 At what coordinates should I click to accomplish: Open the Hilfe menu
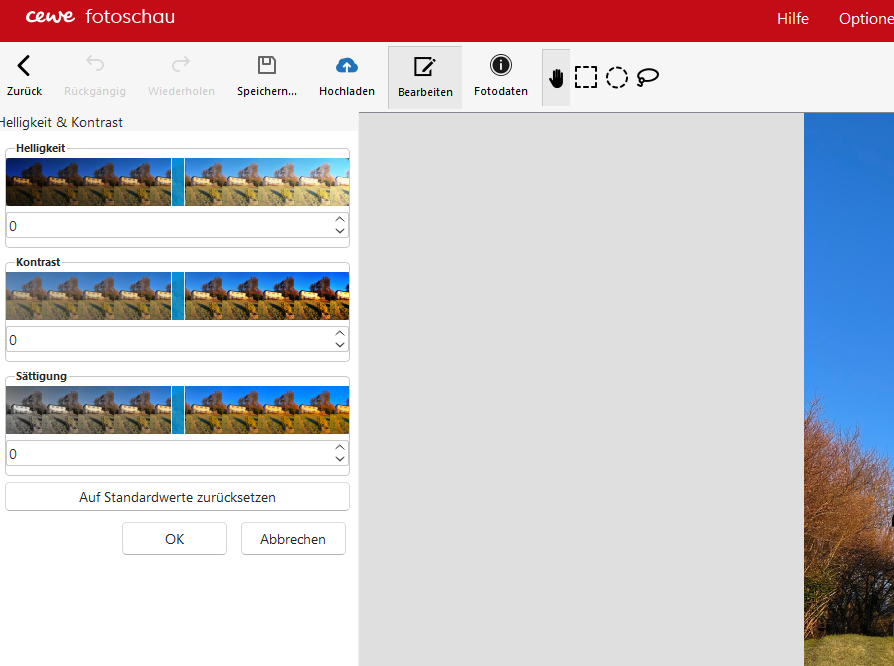(x=792, y=19)
